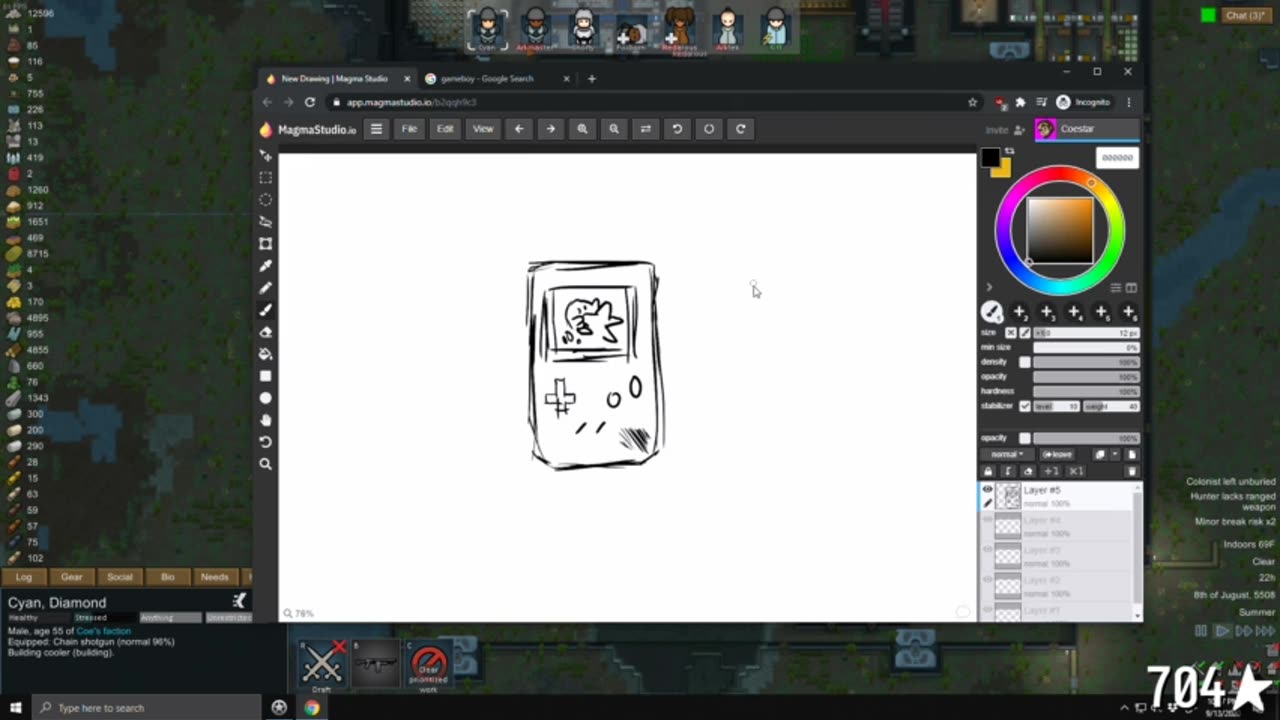Rotate the view counterclockwise
This screenshot has width=1280, height=720.
tap(677, 129)
